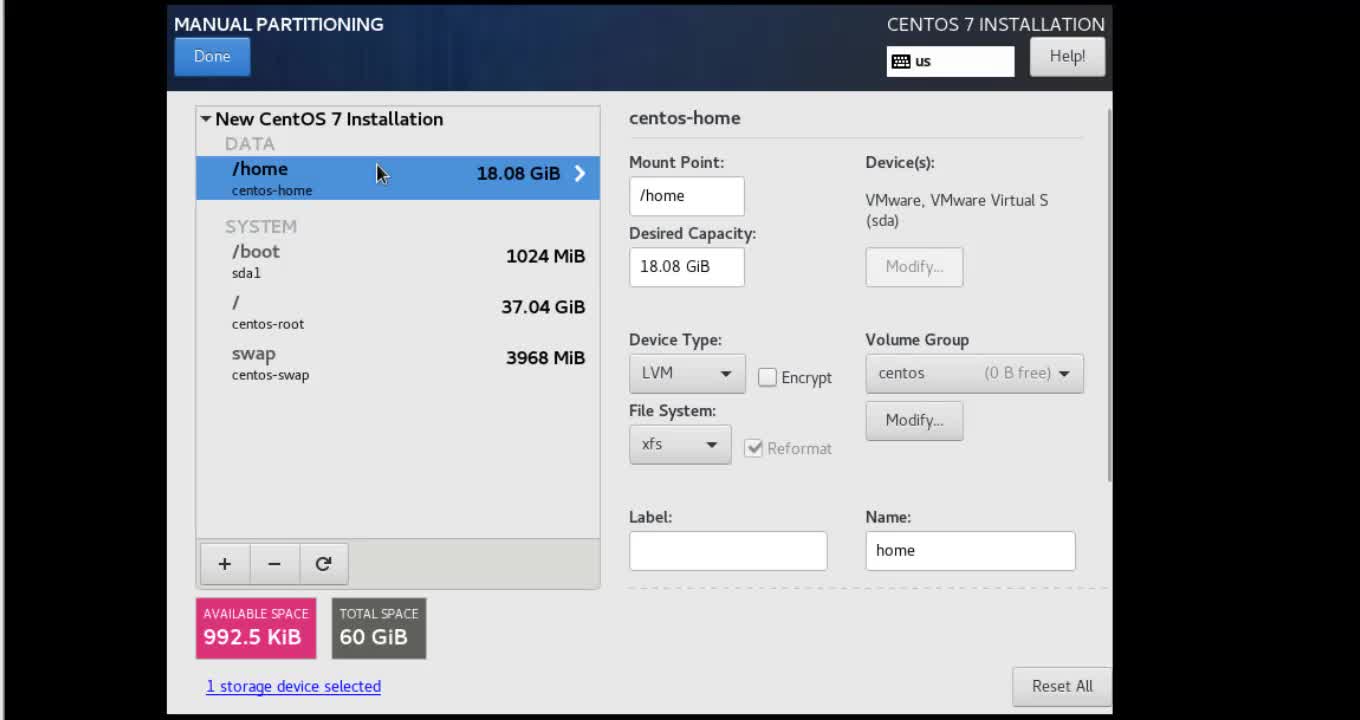Open the Volume Group centos dropdown
Screen dimensions: 1360x720
pyautogui.click(x=974, y=373)
